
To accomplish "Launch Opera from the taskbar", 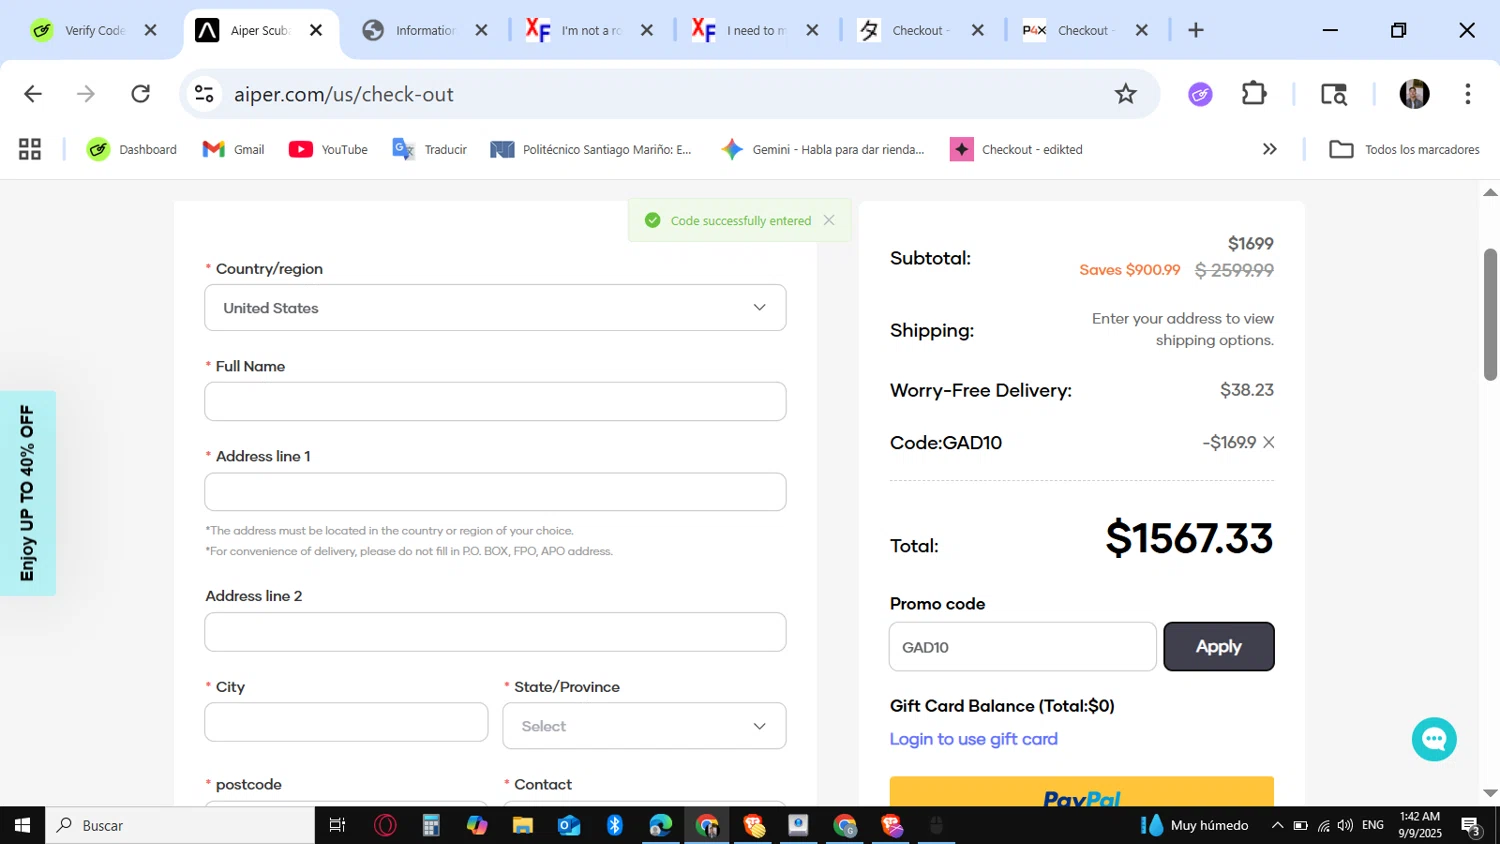I will pos(385,825).
